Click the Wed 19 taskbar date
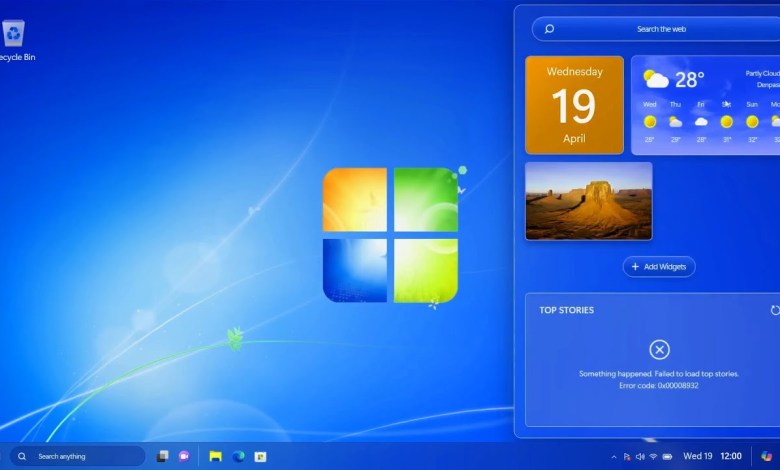Viewport: 780px width, 470px height. click(697, 456)
